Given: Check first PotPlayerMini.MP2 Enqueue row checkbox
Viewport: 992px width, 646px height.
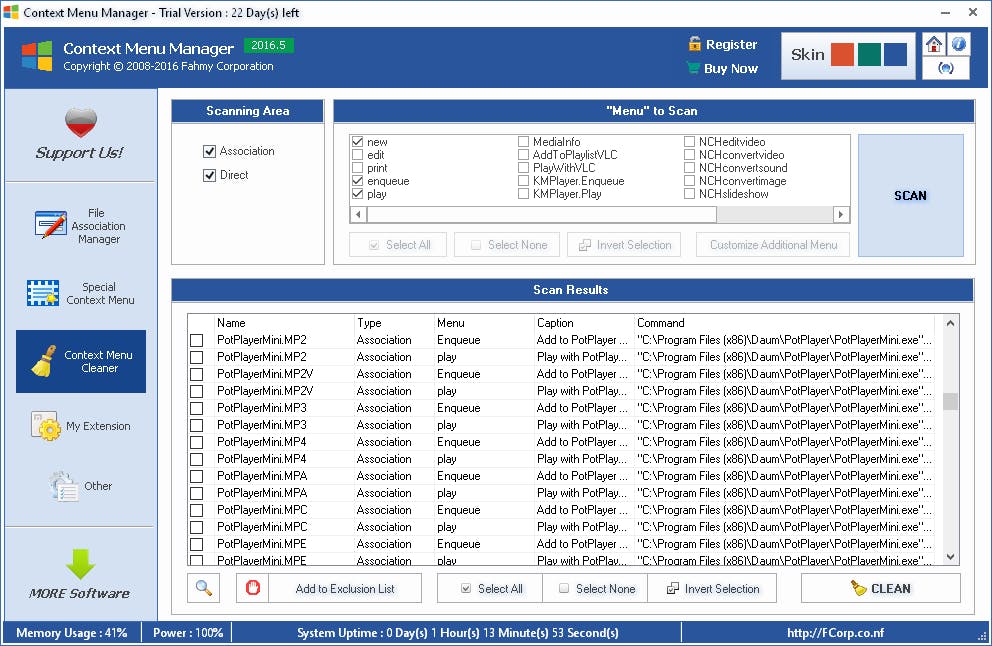Looking at the screenshot, I should (197, 340).
